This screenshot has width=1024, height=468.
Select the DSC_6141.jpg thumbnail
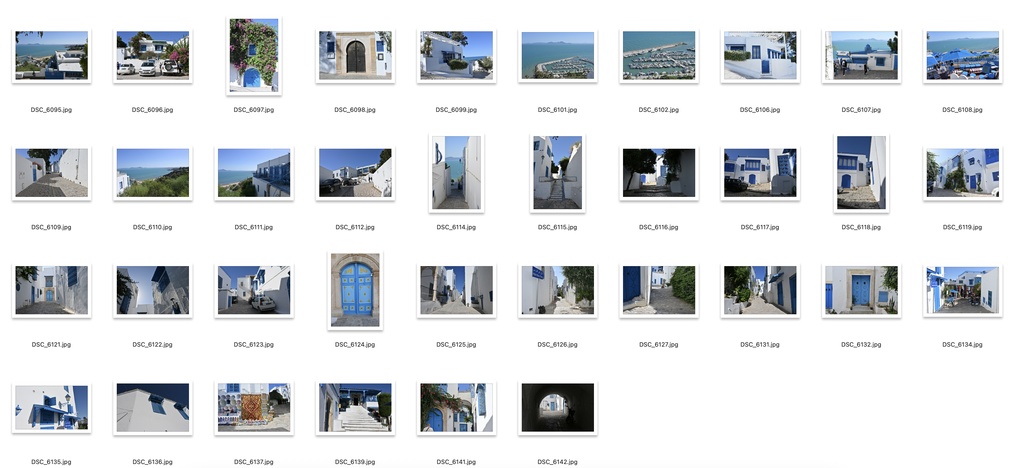tap(456, 408)
